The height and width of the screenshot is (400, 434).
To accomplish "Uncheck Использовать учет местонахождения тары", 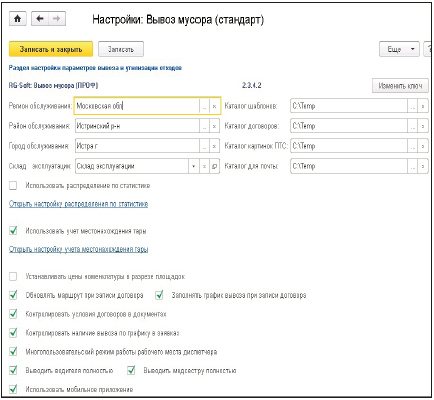I will [13, 231].
